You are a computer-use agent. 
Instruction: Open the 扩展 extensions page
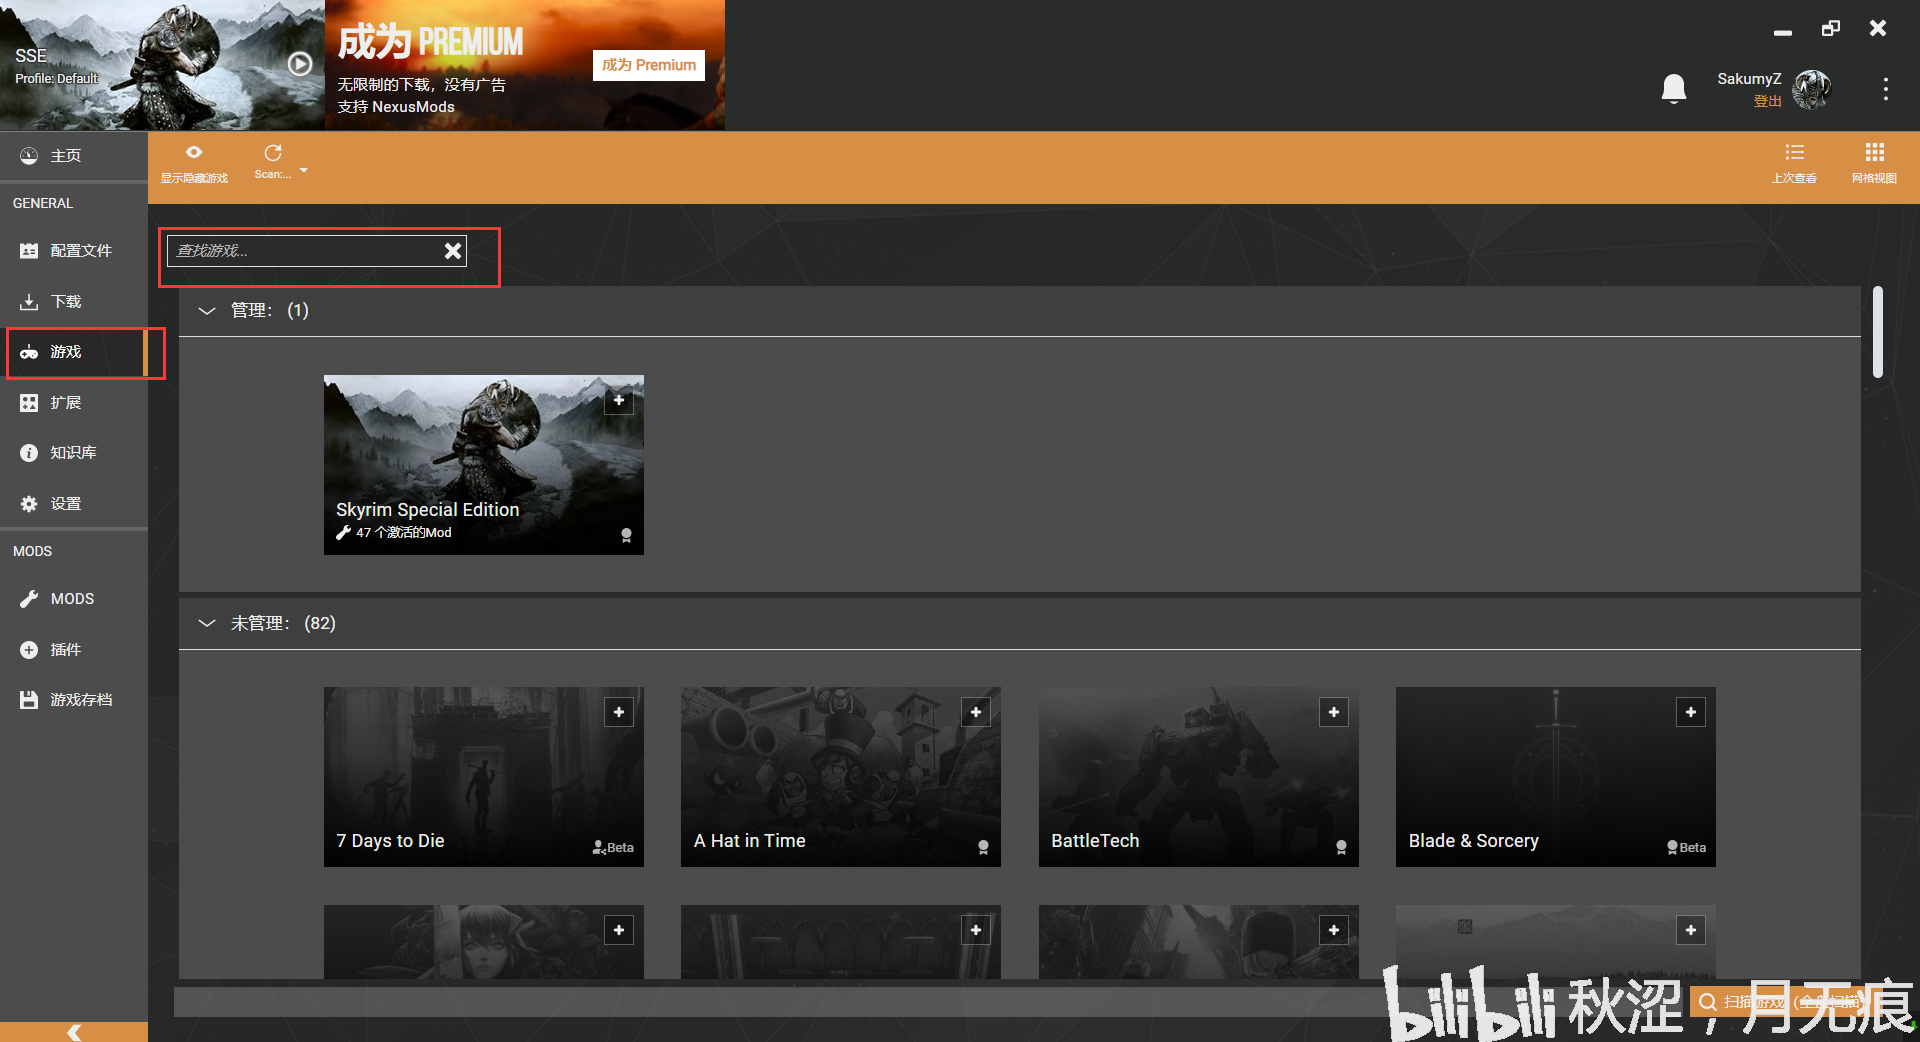[74, 402]
